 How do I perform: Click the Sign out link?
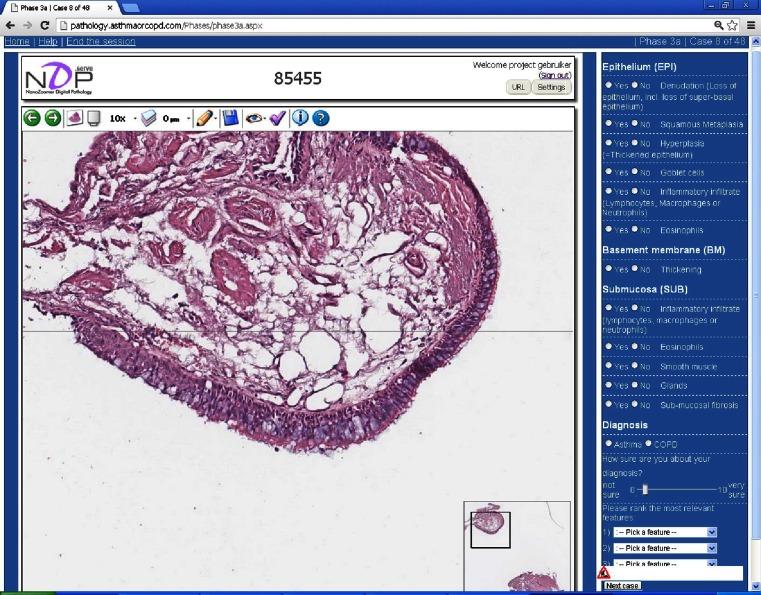[555, 75]
